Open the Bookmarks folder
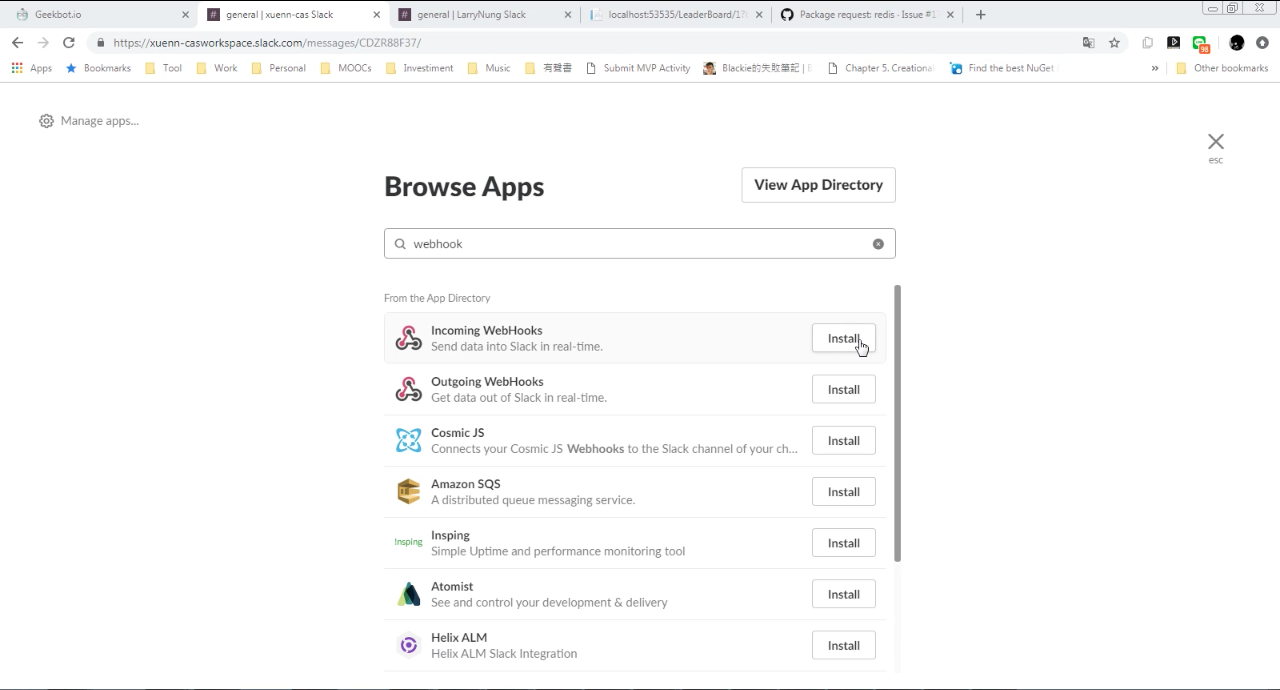 [x=98, y=68]
